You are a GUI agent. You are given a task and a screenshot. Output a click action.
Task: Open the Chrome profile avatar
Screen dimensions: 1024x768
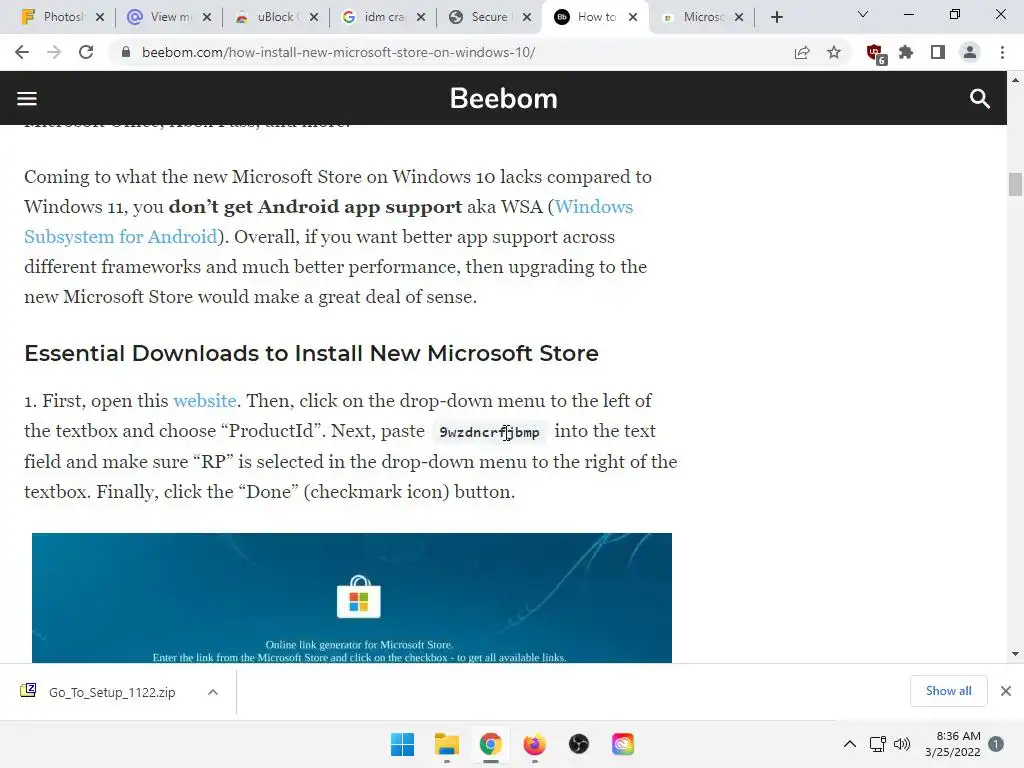point(970,52)
